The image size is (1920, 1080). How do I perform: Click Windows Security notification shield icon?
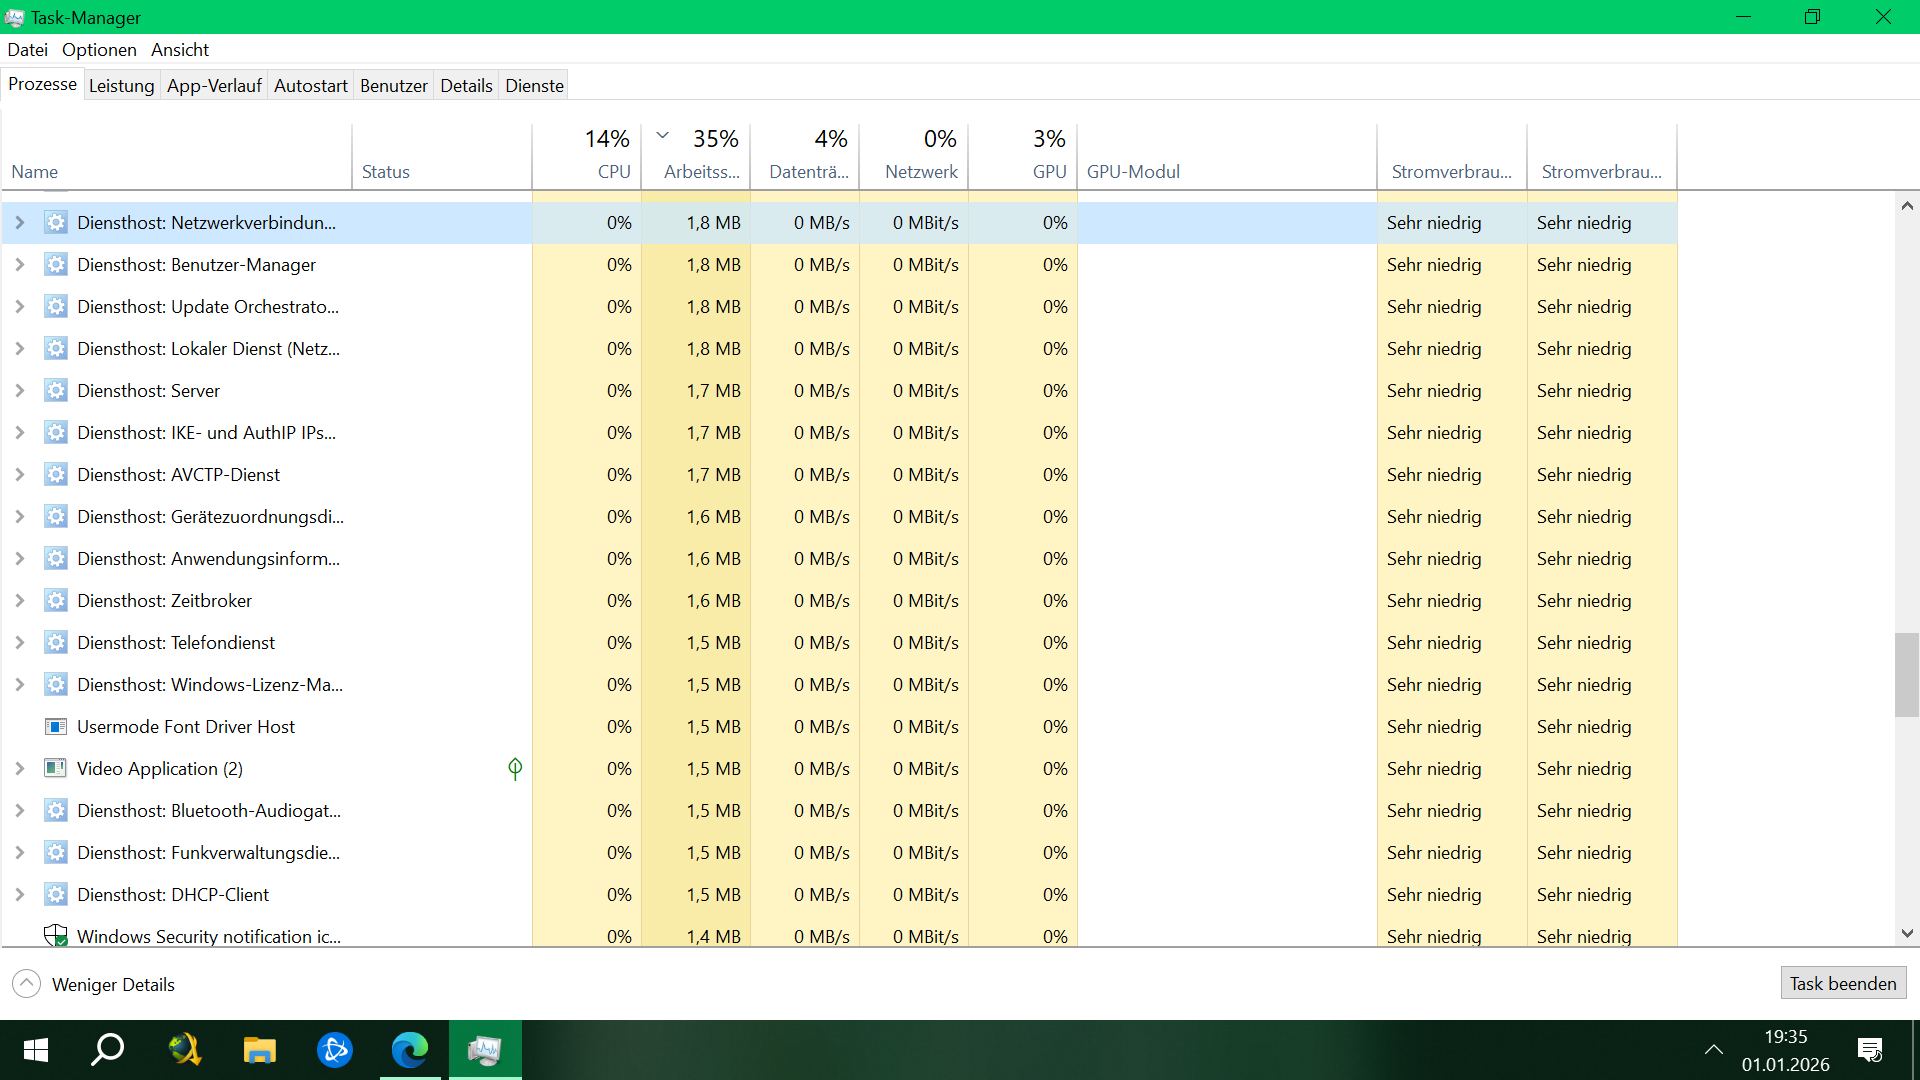click(x=55, y=936)
